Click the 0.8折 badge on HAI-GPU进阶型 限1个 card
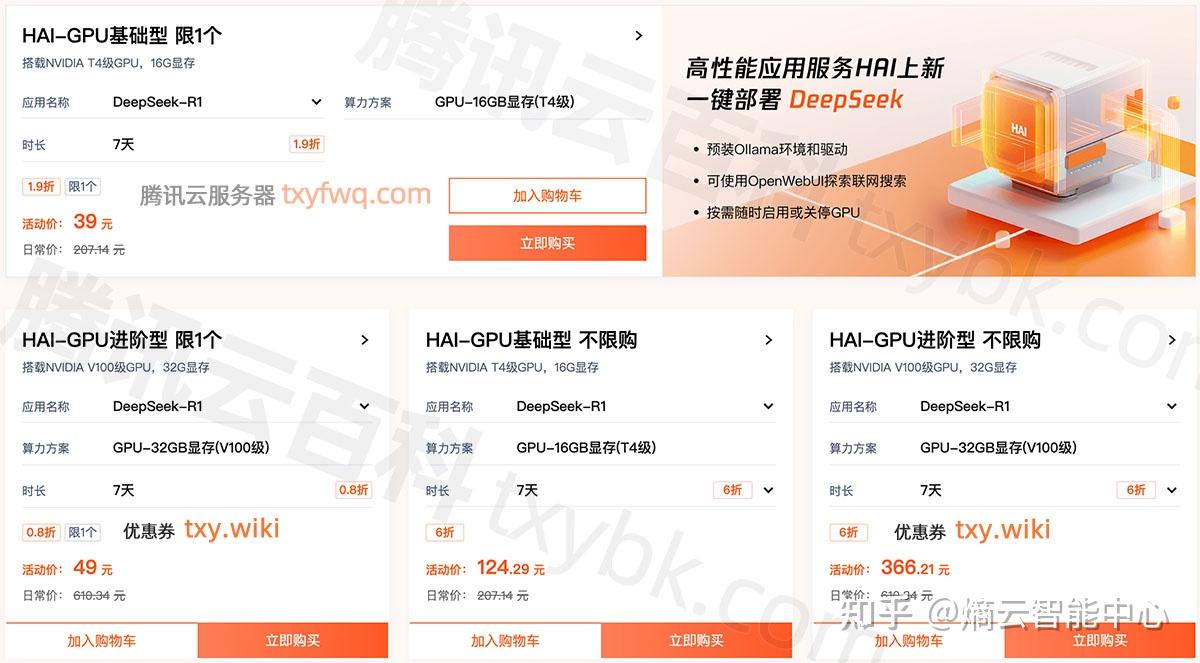This screenshot has height=663, width=1200. pos(41,532)
